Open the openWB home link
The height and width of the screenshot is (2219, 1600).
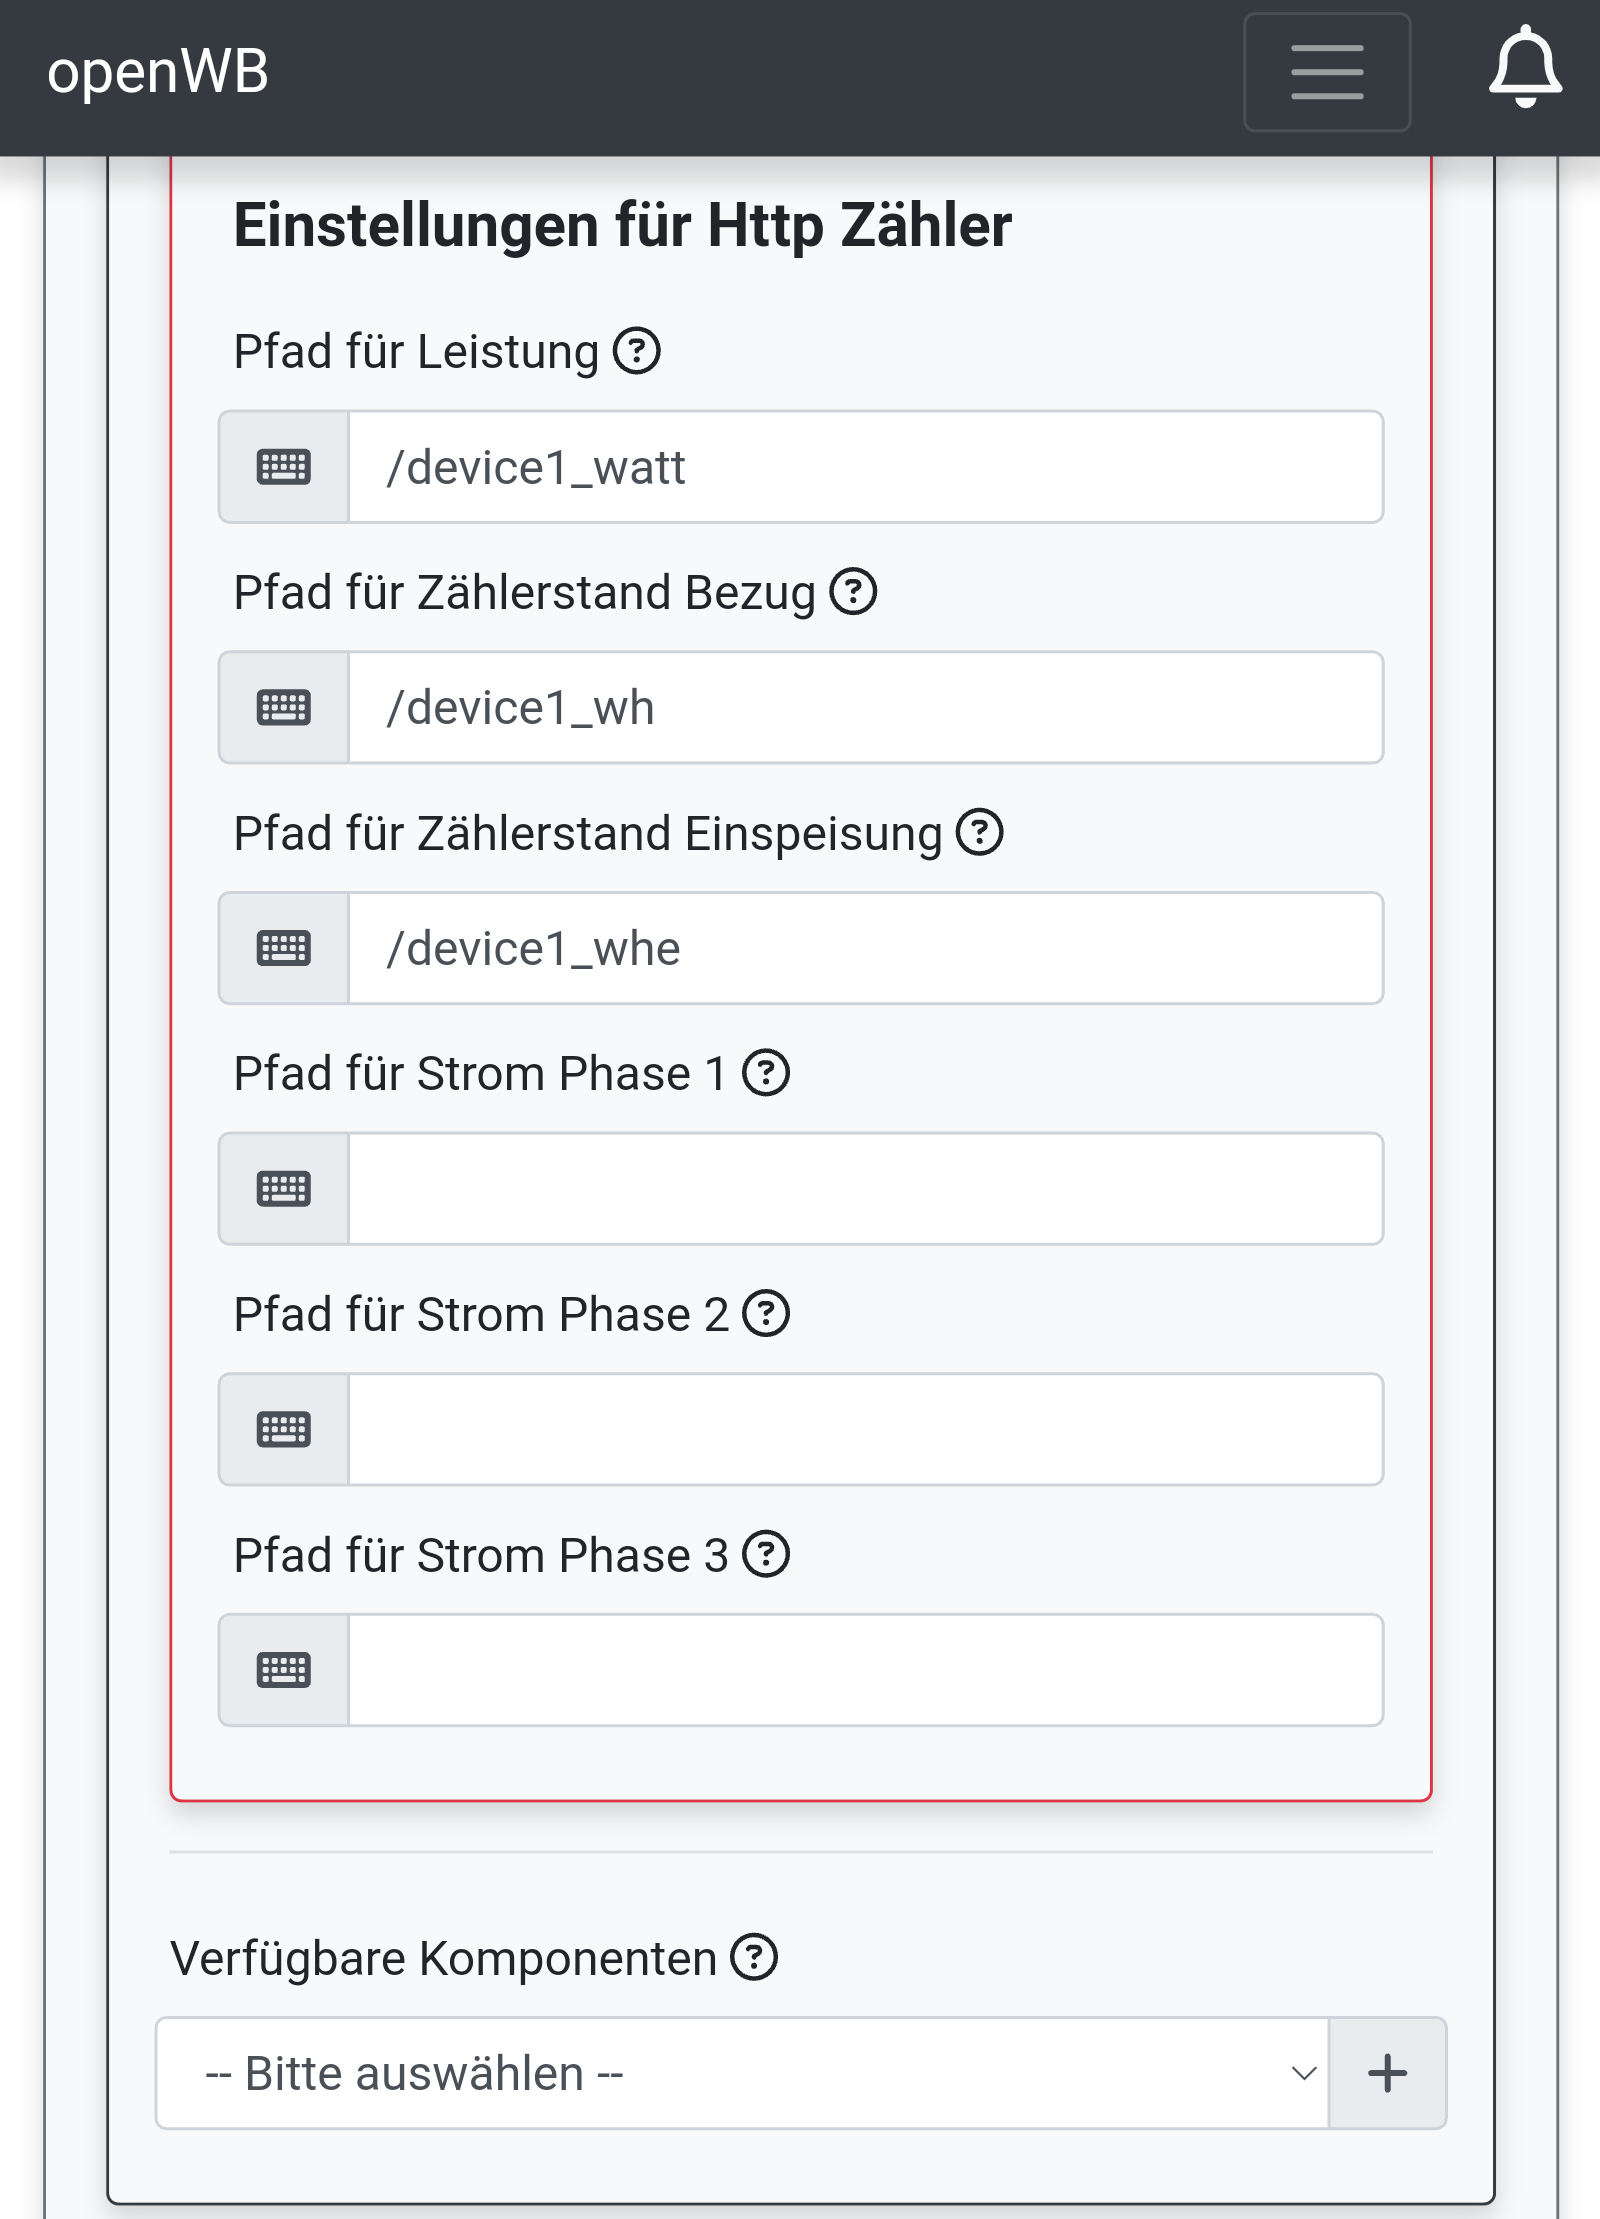158,72
